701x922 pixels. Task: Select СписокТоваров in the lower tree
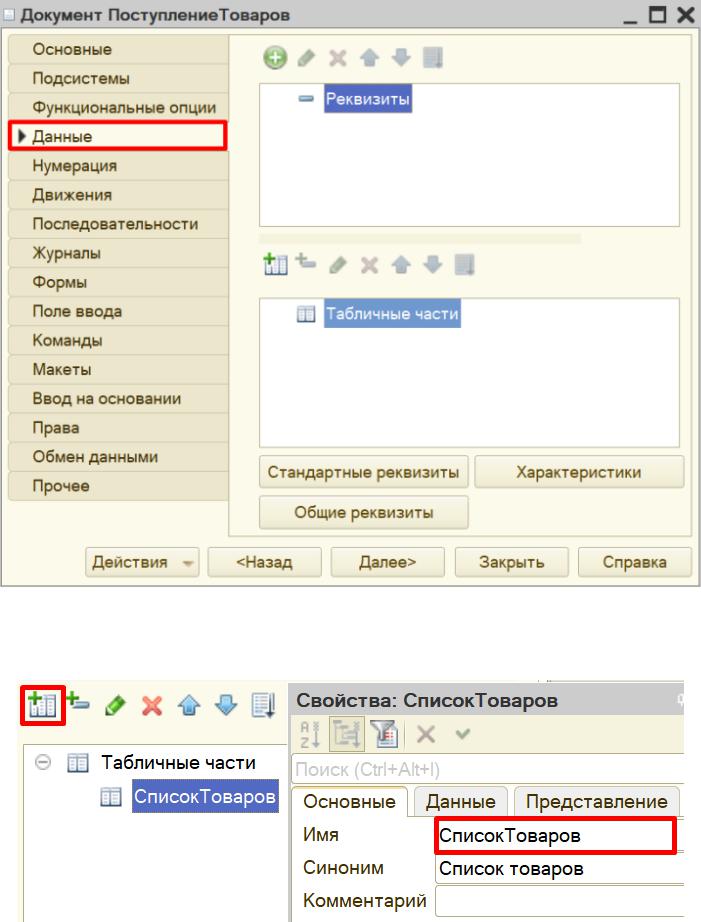pos(205,796)
